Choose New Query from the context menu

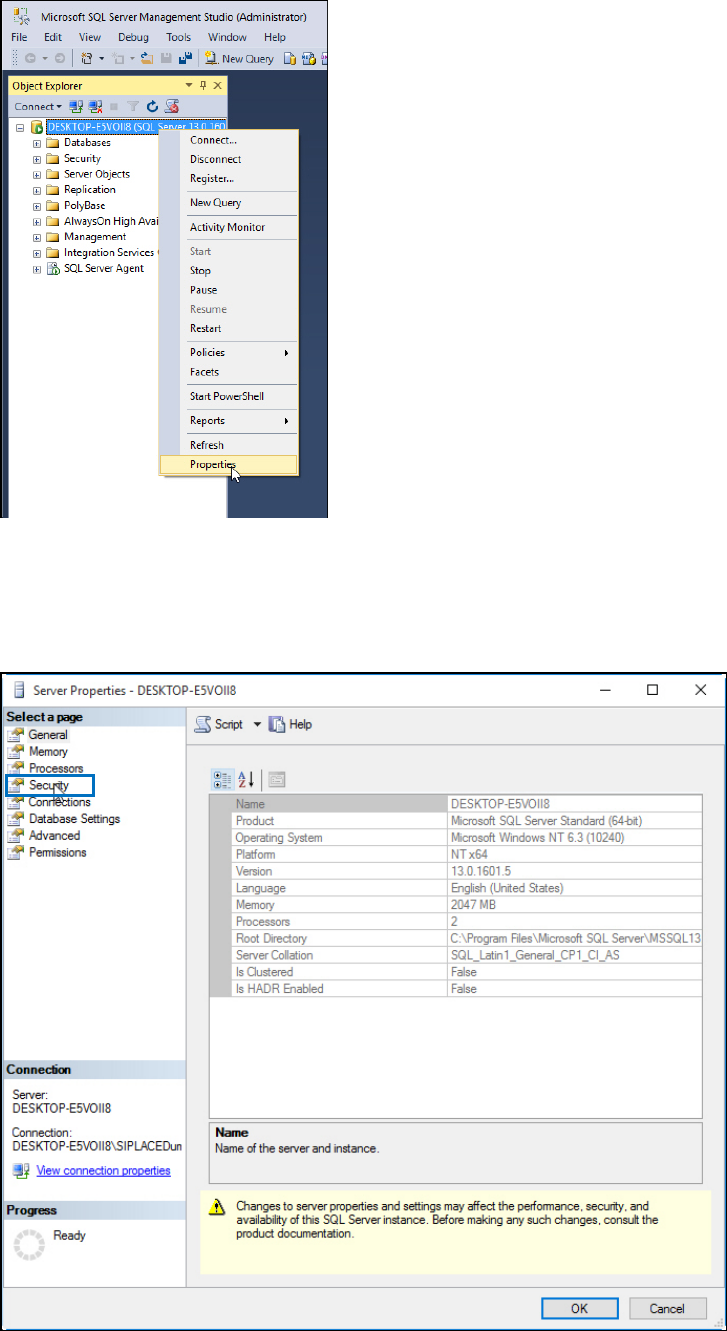(229, 203)
